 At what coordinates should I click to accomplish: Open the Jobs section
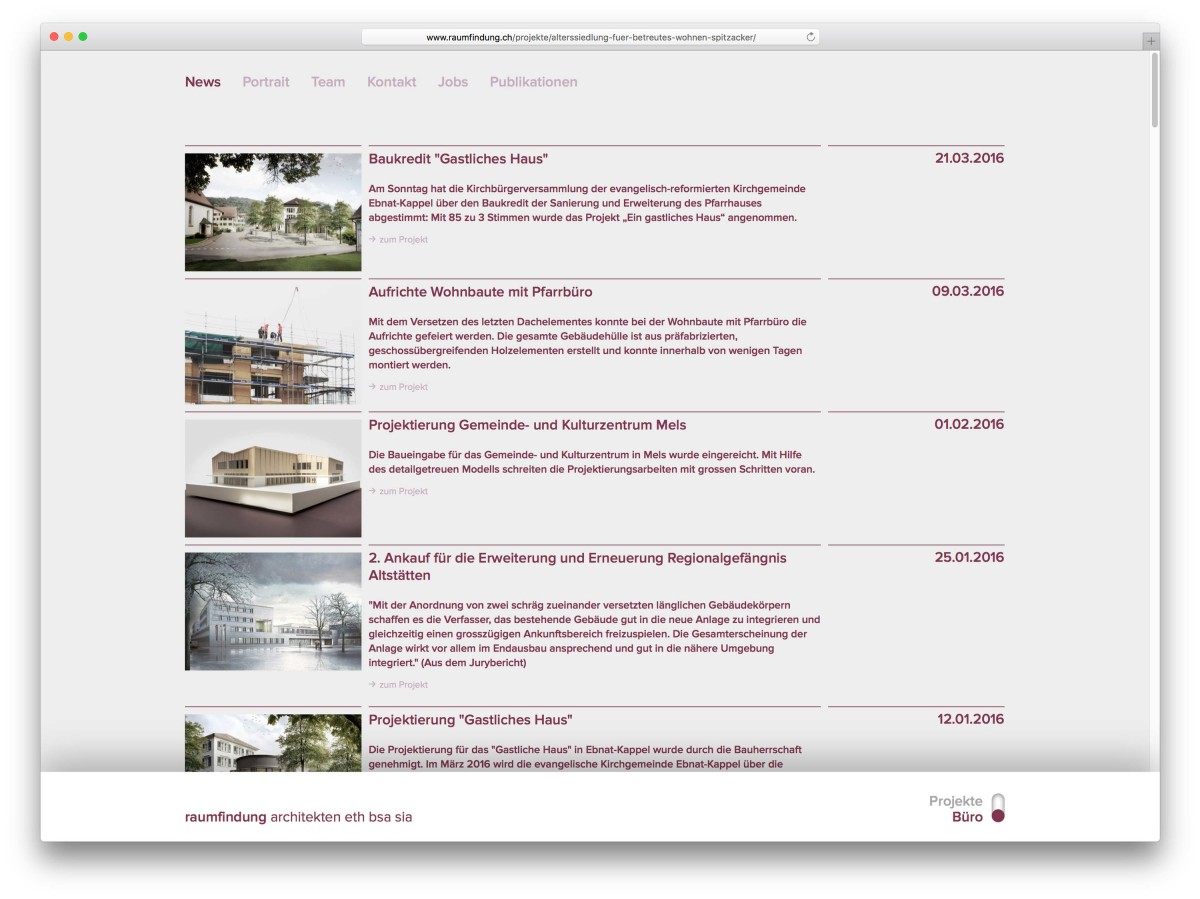point(452,82)
